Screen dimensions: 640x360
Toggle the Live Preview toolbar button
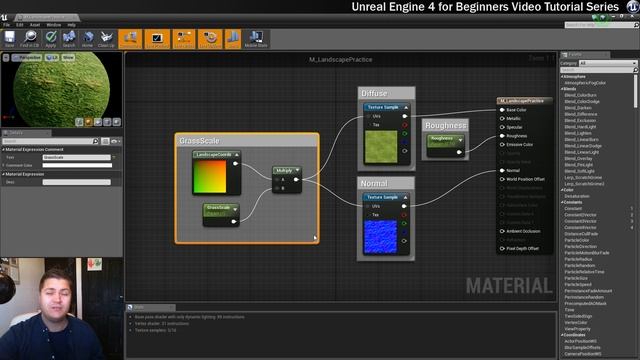[x=157, y=39]
